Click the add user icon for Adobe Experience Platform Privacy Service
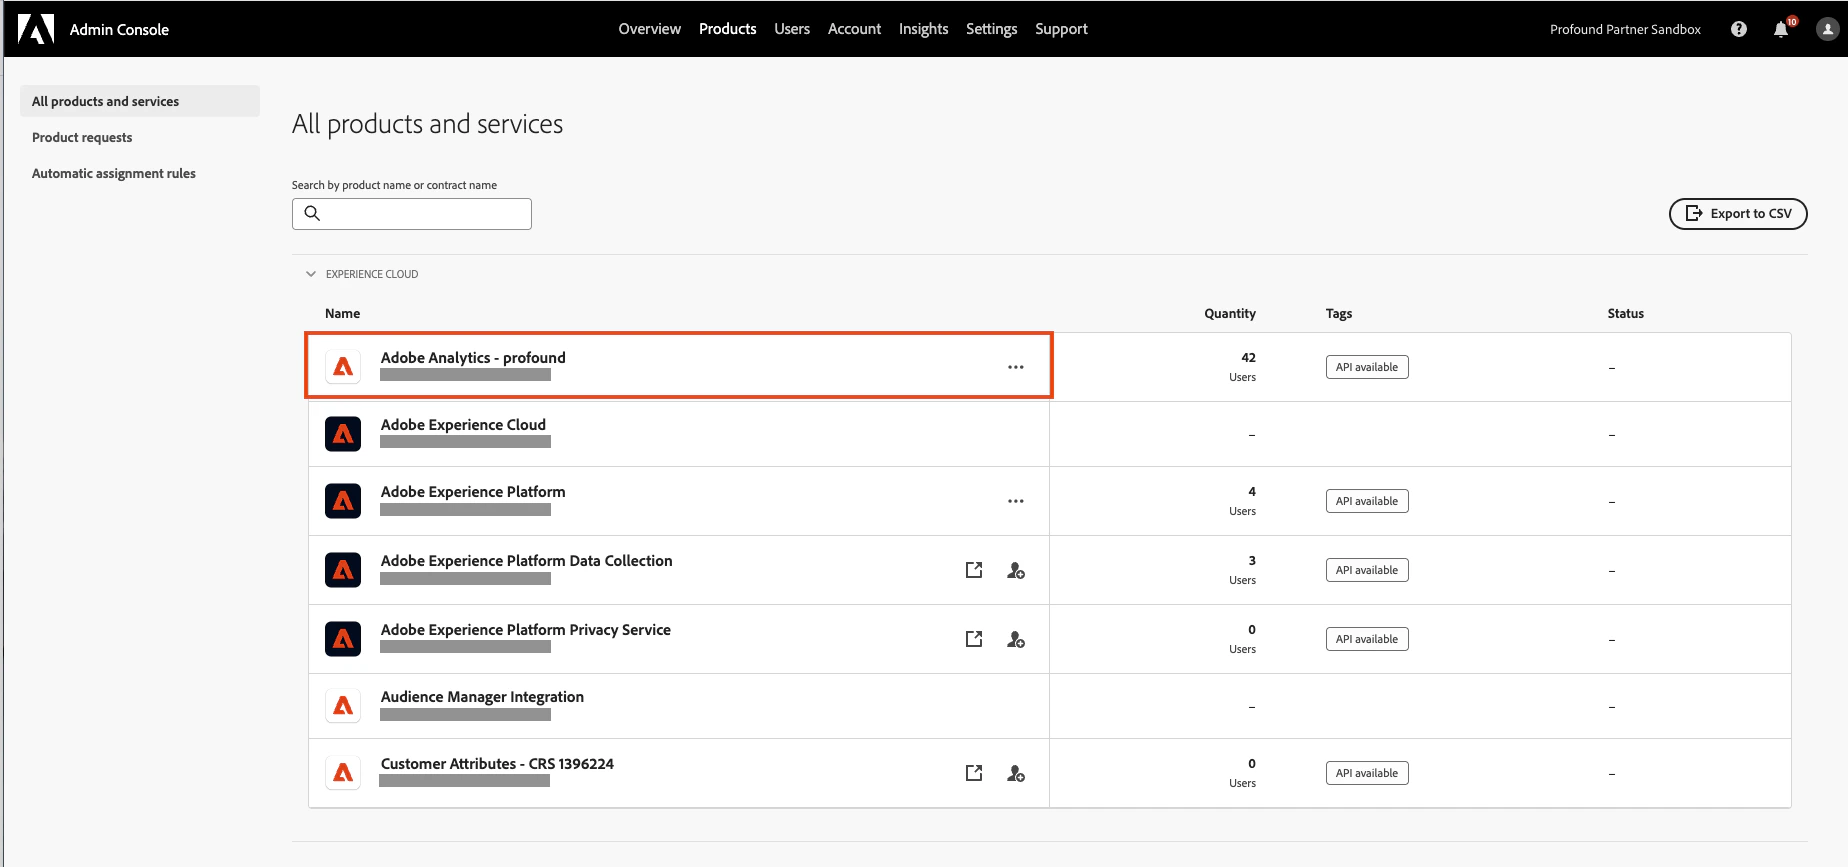The width and height of the screenshot is (1848, 867). pyautogui.click(x=1016, y=639)
